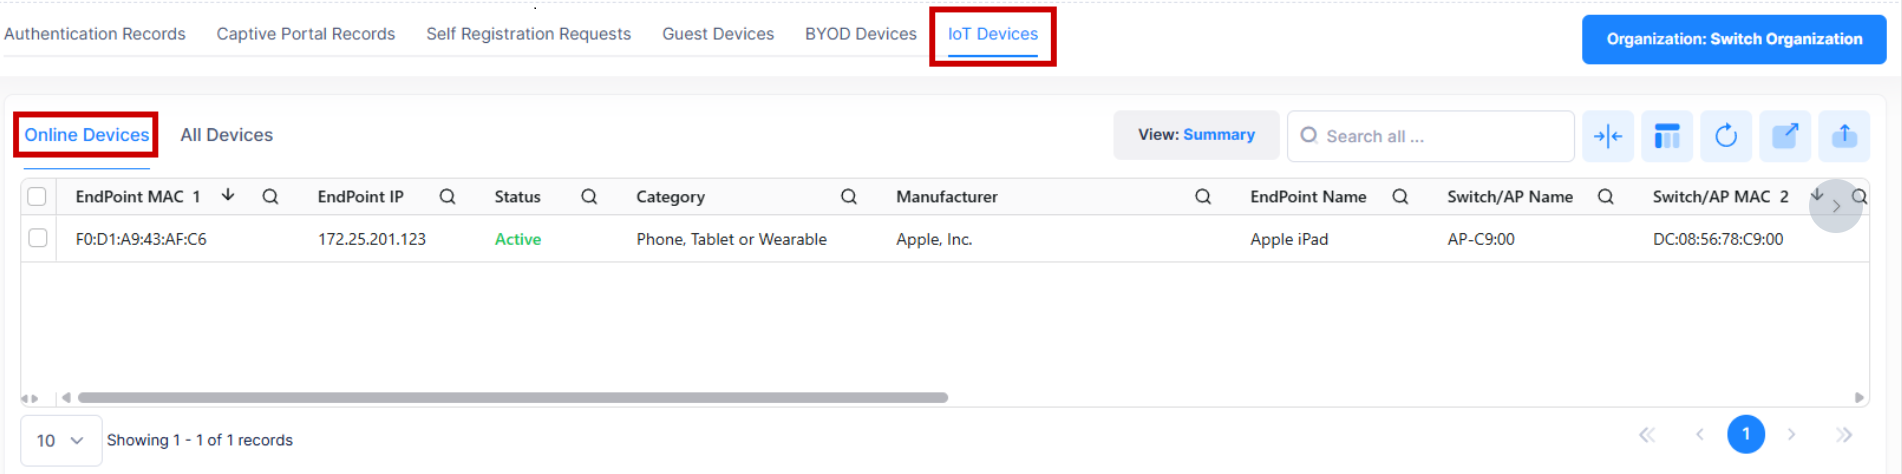Open the View: Summary selector
The width and height of the screenshot is (1902, 474).
(1196, 135)
